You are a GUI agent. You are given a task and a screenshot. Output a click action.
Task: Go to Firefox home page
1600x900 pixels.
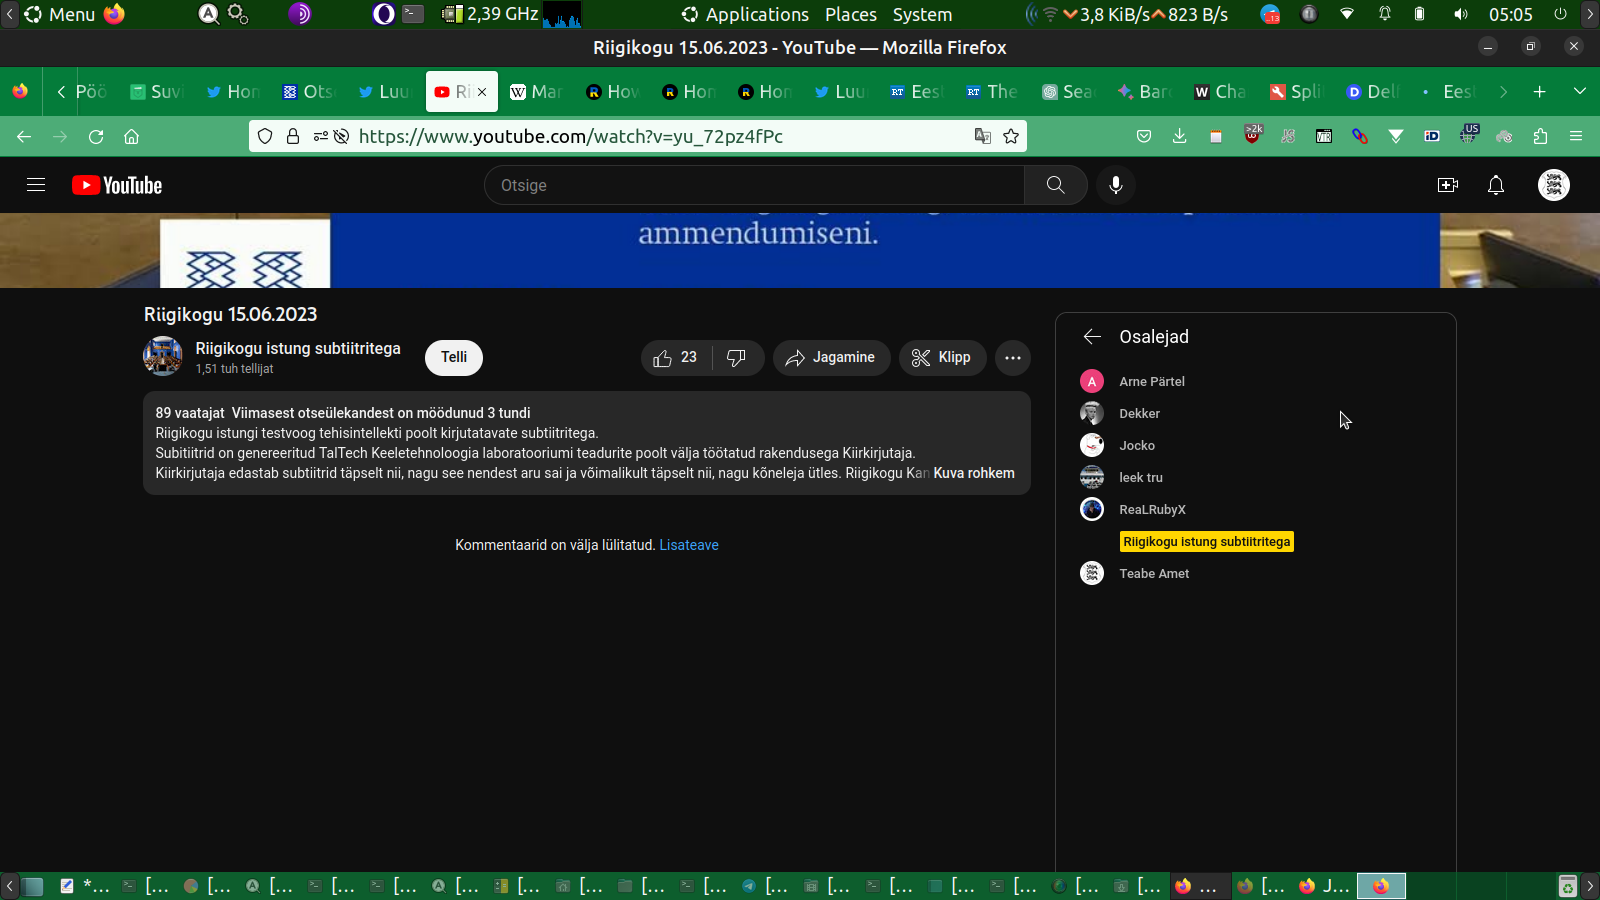tap(131, 136)
